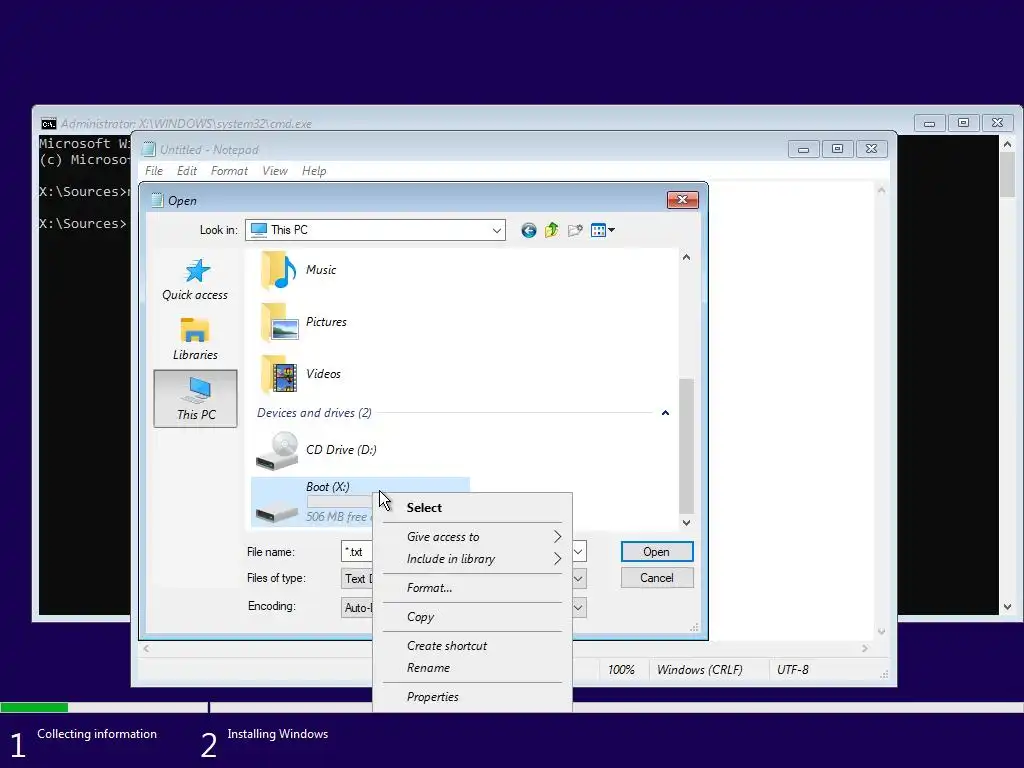
Task: Open Notepad's View menu
Action: click(275, 171)
